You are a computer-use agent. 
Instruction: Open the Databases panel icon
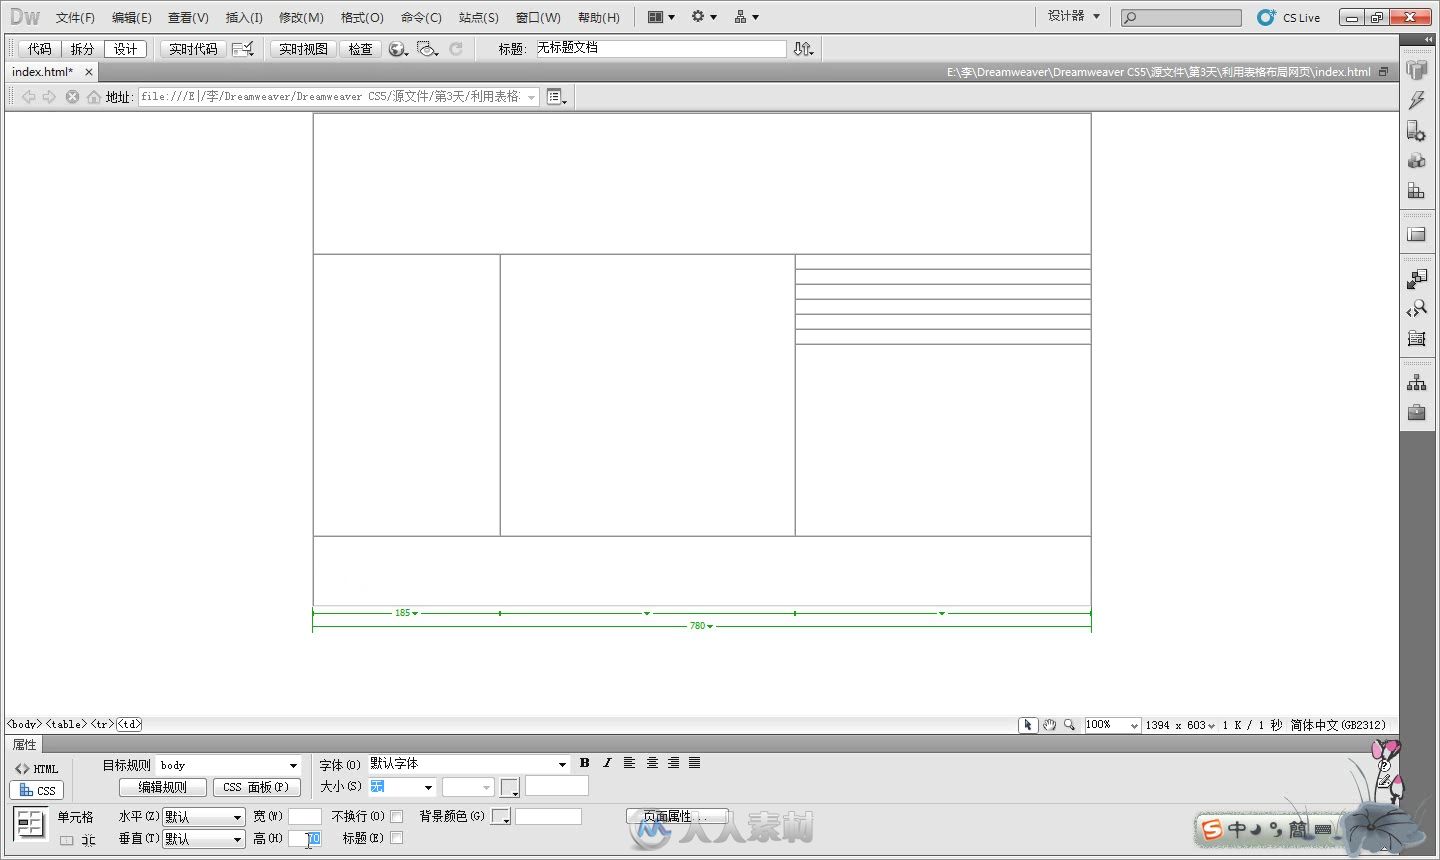(1416, 69)
